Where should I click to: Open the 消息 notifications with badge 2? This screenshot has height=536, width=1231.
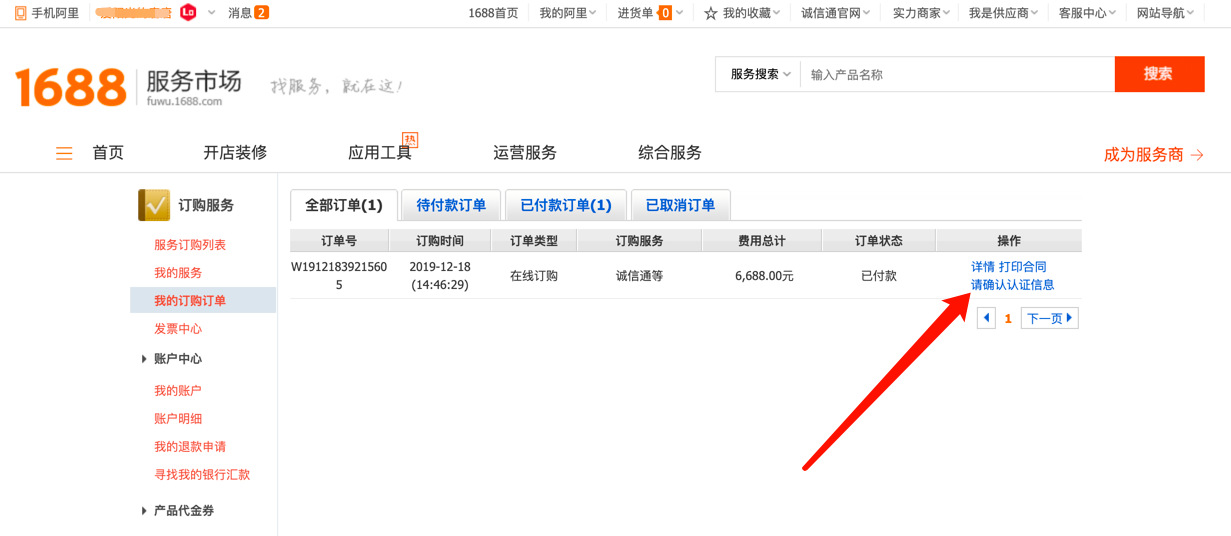[x=248, y=13]
